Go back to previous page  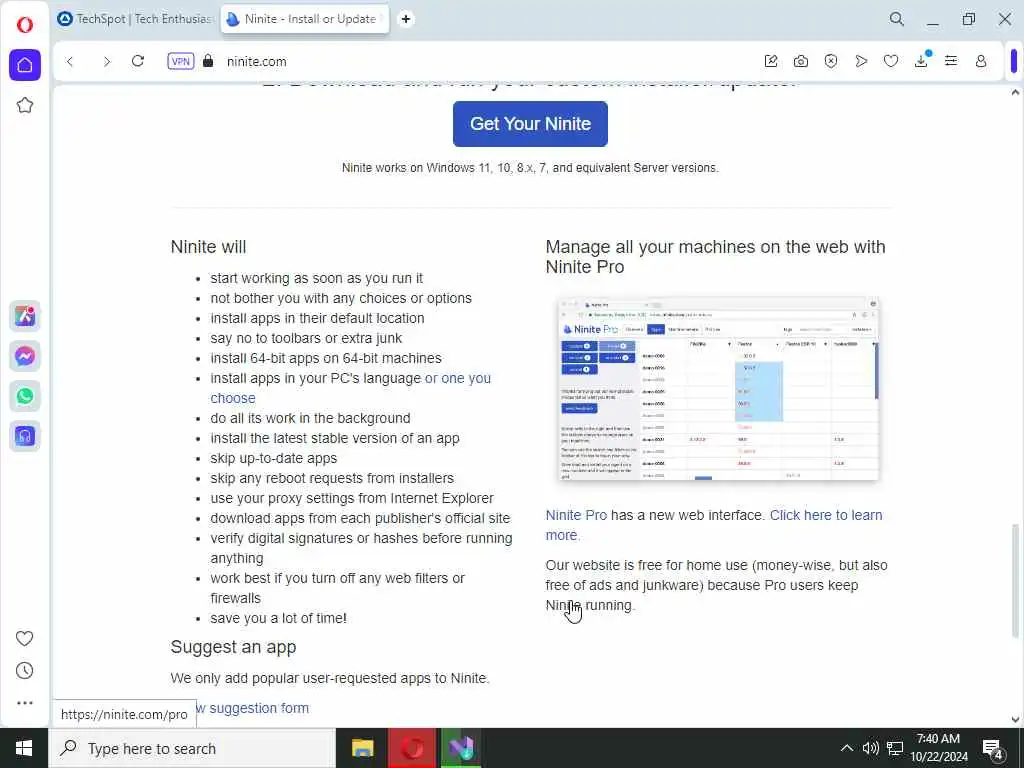[70, 61]
